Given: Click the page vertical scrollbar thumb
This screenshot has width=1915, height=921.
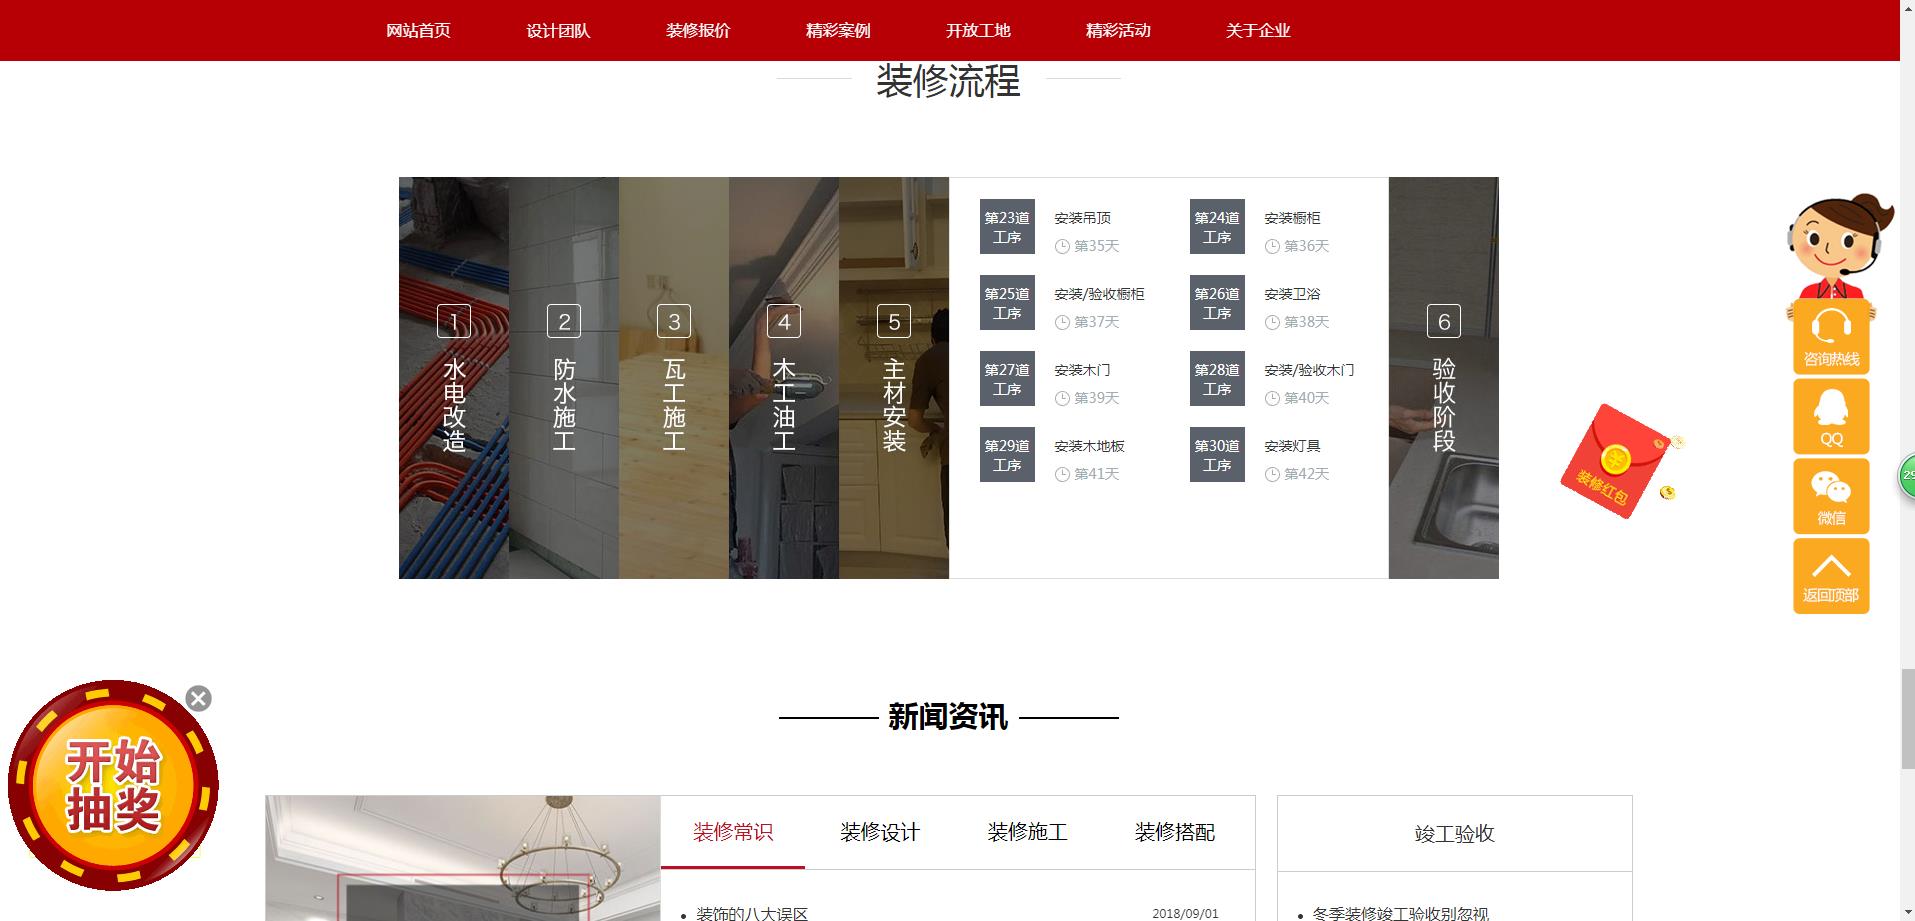Looking at the screenshot, I should click(x=1907, y=719).
